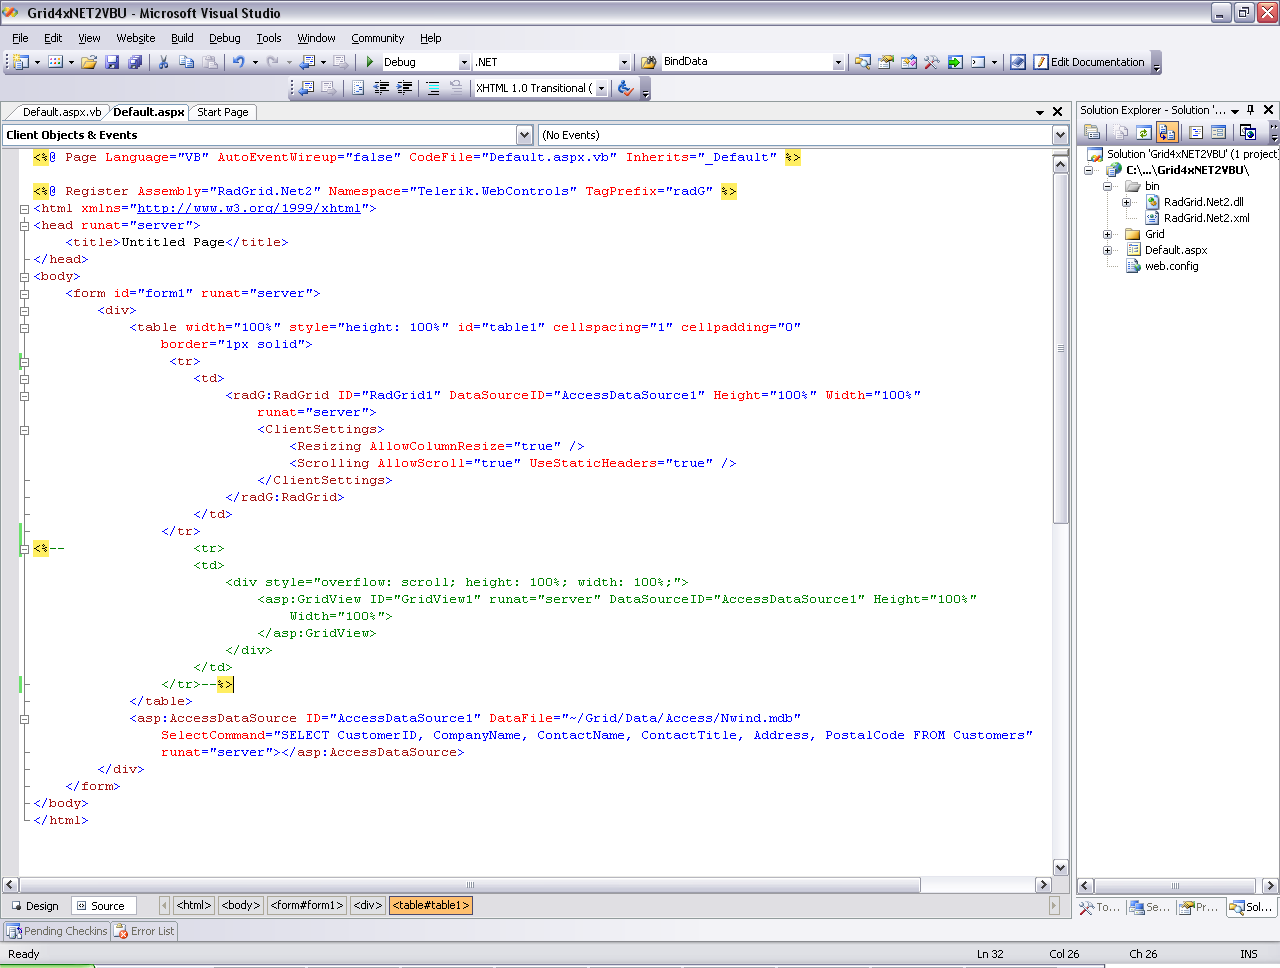This screenshot has height=968, width=1280.
Task: Click the editor vertical scrollbar thumb
Action: (x=1061, y=348)
